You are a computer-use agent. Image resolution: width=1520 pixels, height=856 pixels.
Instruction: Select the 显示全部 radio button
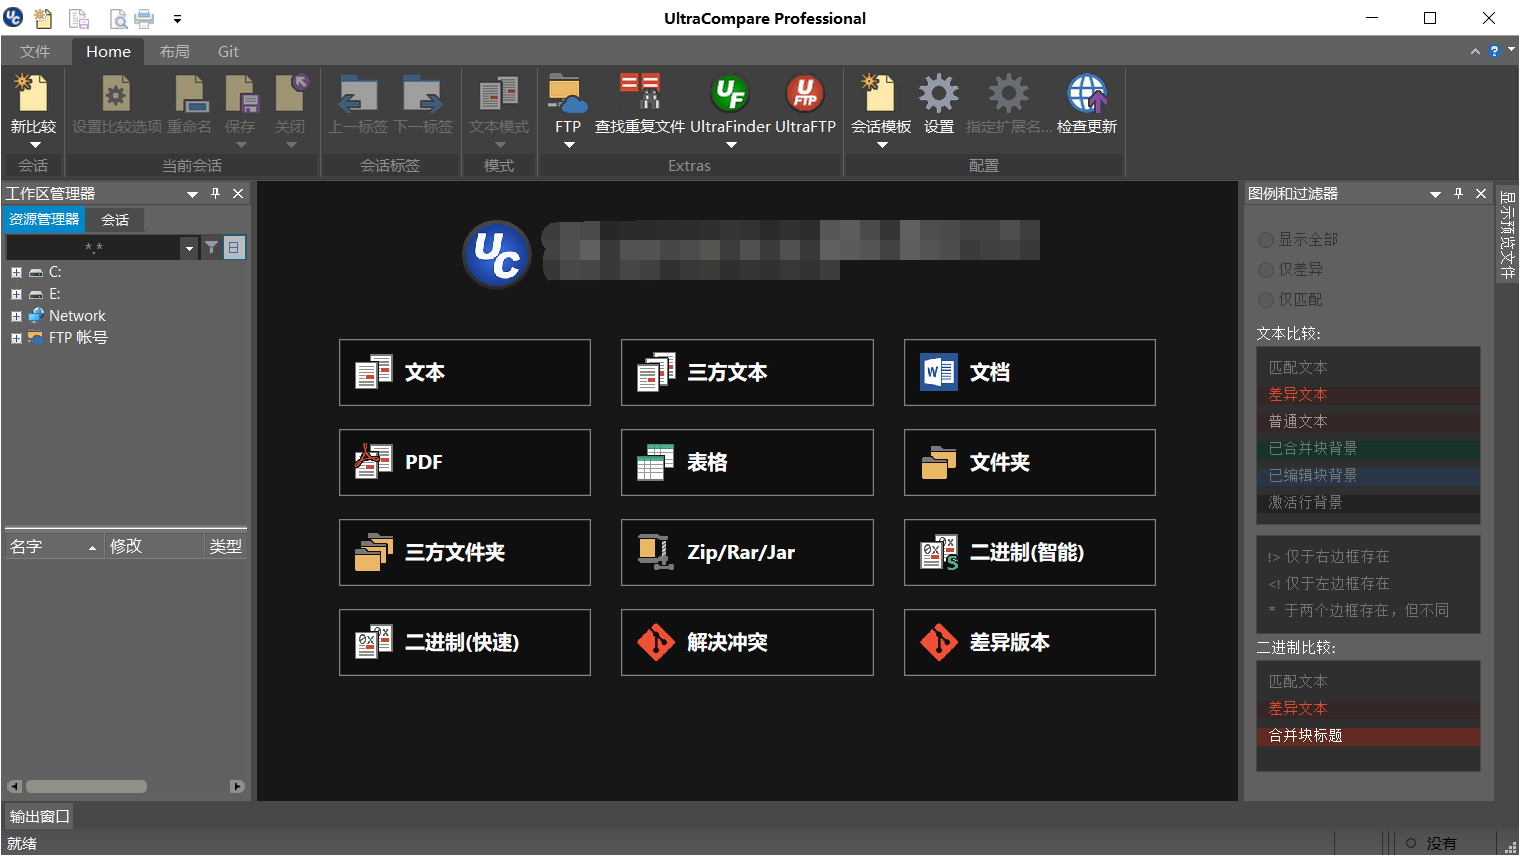1266,240
